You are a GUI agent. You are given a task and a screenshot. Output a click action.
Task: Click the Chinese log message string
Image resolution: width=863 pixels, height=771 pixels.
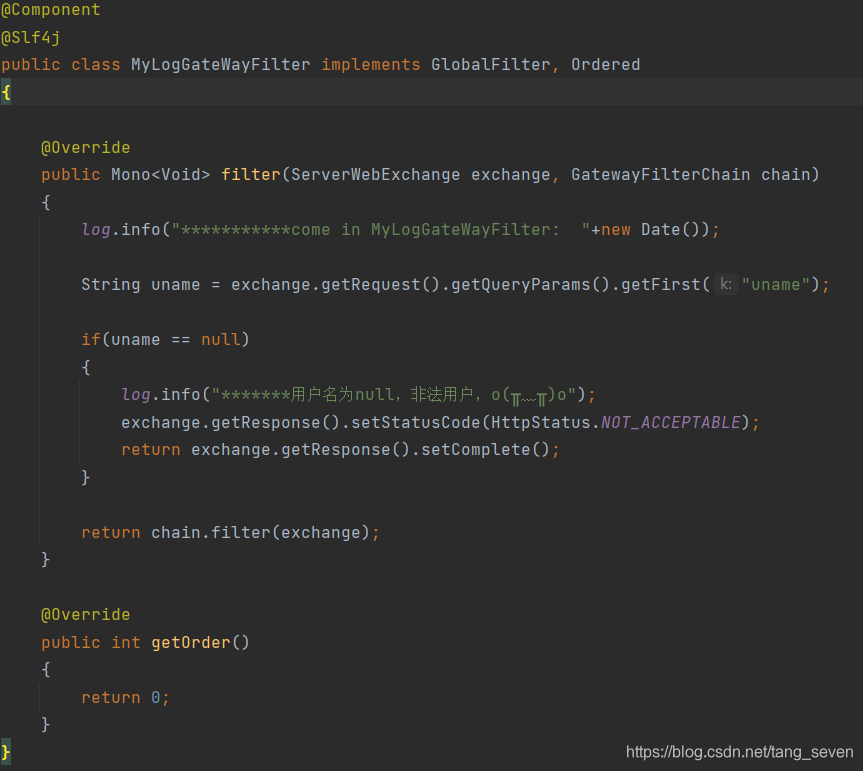[x=394, y=395]
